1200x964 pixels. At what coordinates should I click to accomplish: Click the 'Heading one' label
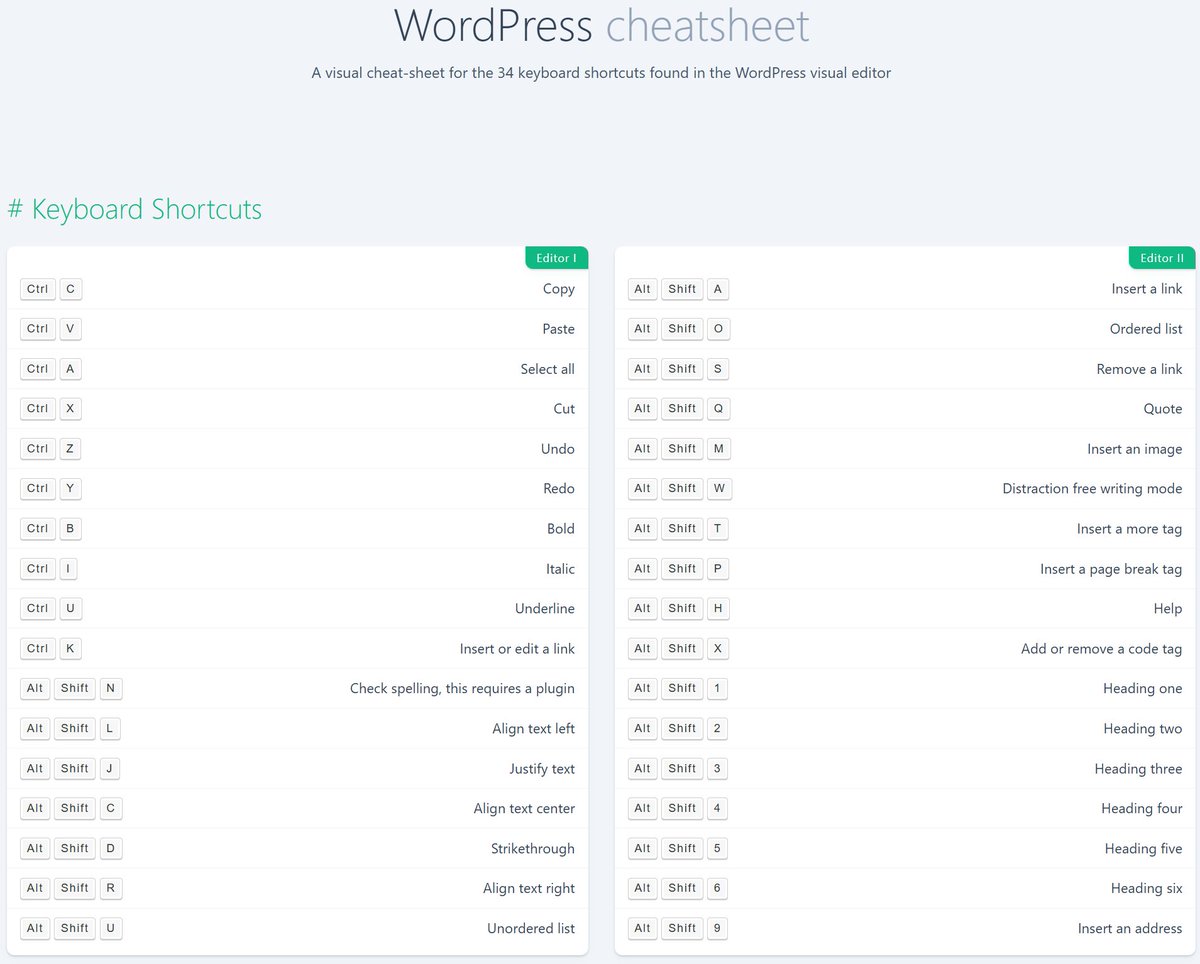point(1143,689)
